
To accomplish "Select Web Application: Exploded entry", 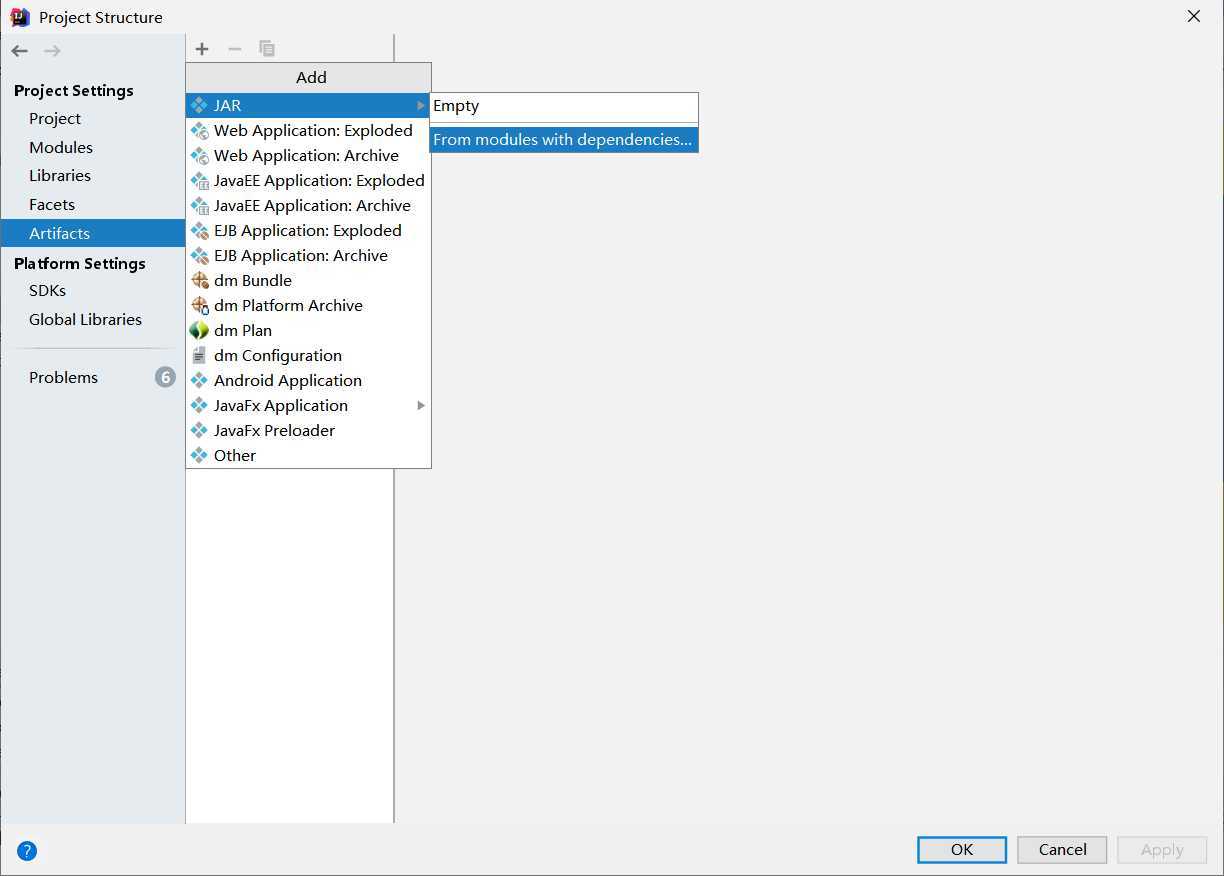I will 312,130.
